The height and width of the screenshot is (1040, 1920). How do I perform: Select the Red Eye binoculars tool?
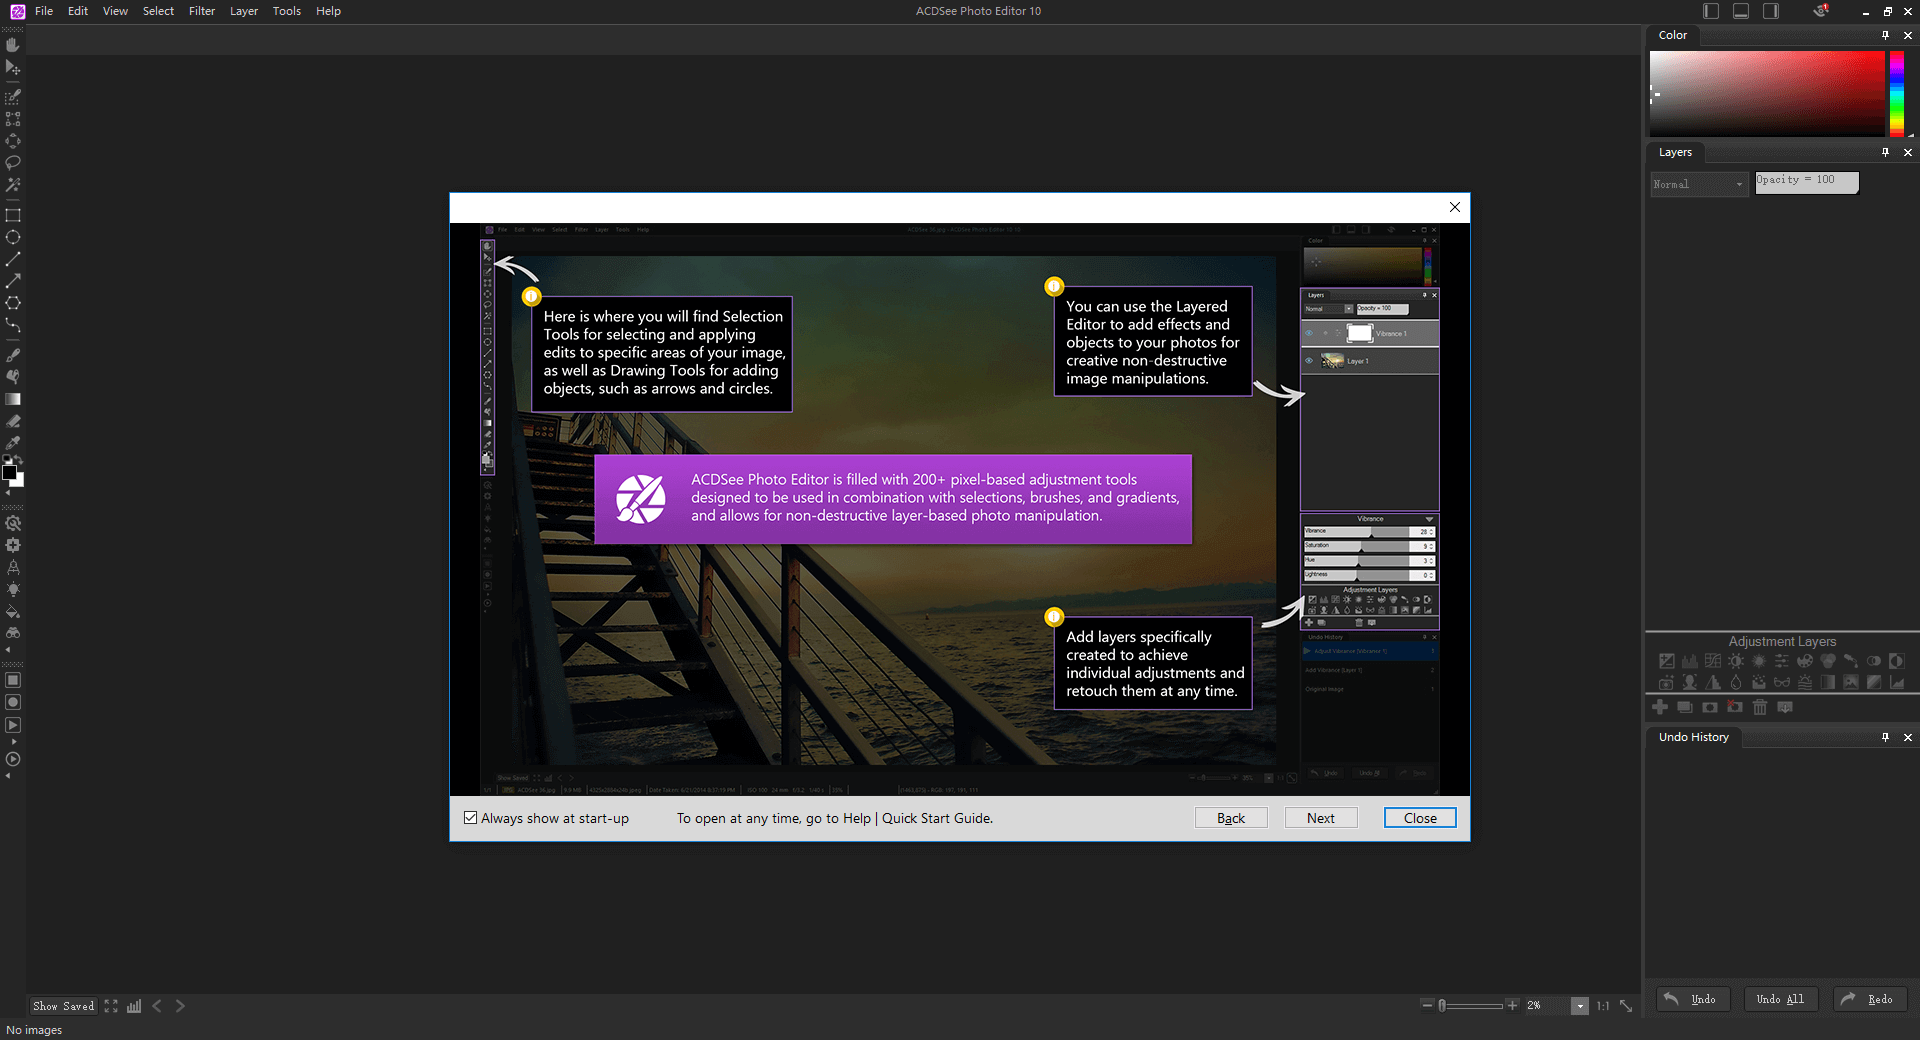pos(13,633)
